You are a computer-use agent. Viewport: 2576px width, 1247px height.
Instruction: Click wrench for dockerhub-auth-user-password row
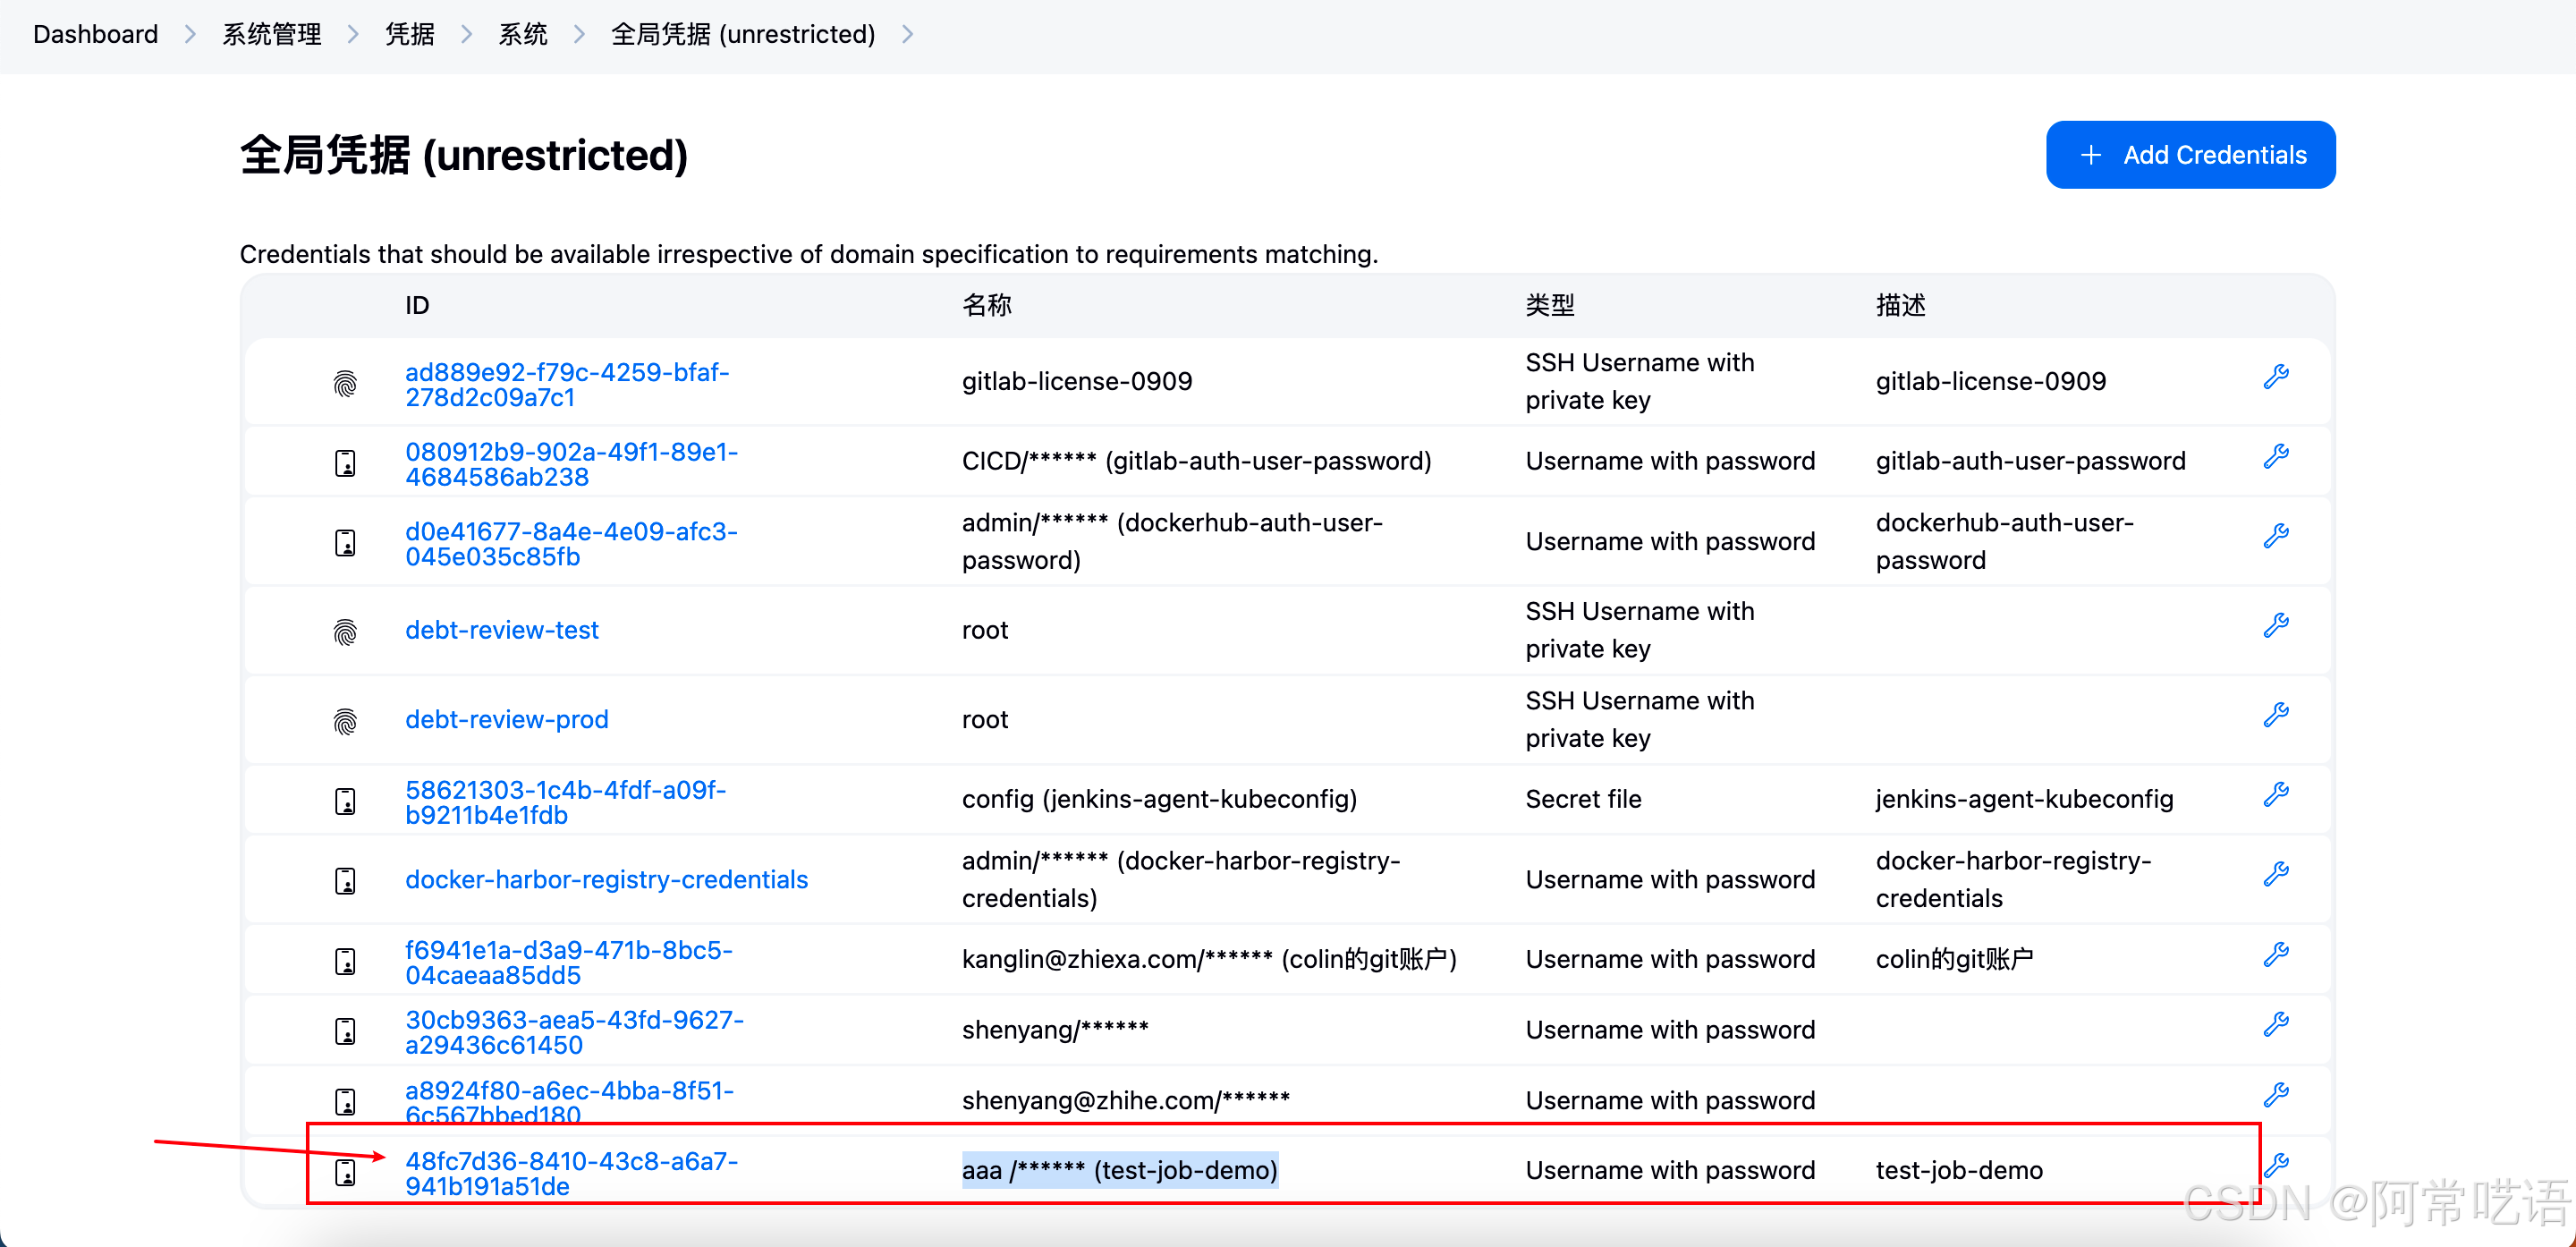click(2276, 536)
